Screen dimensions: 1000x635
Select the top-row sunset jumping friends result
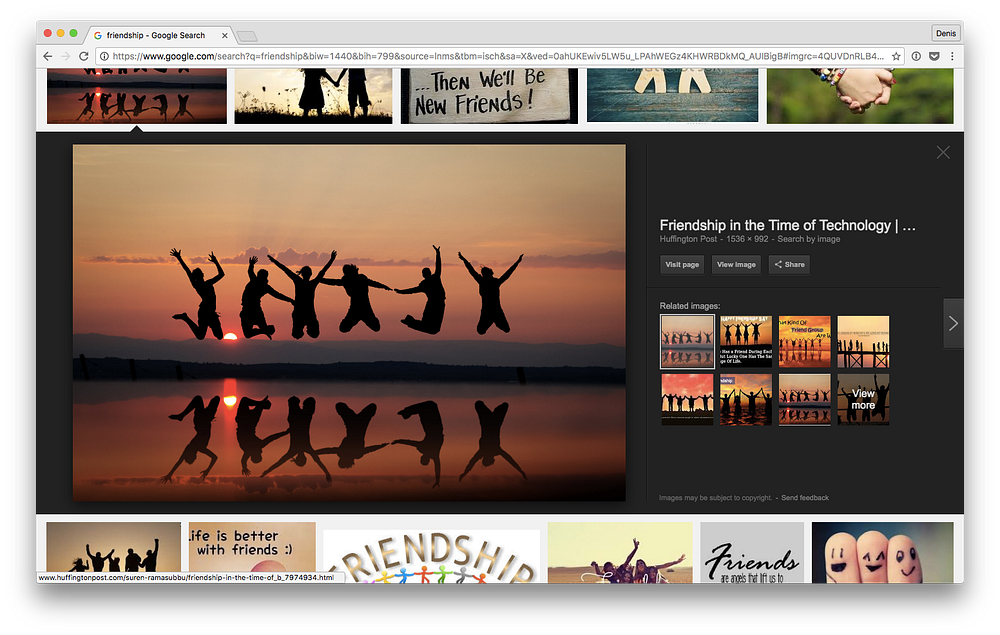[x=136, y=96]
